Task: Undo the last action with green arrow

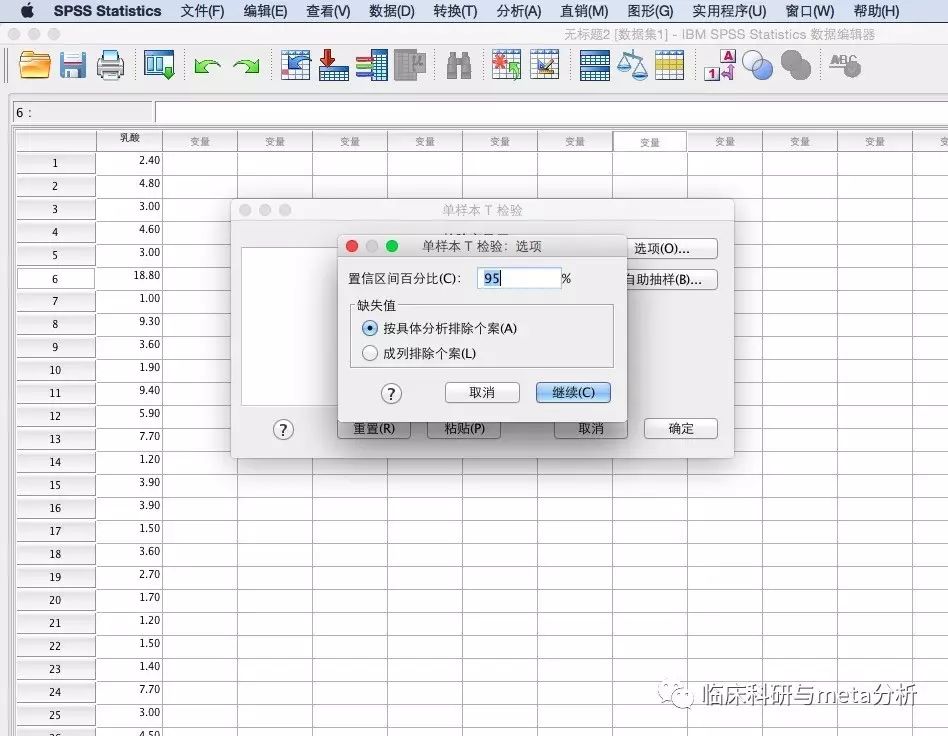Action: (207, 66)
